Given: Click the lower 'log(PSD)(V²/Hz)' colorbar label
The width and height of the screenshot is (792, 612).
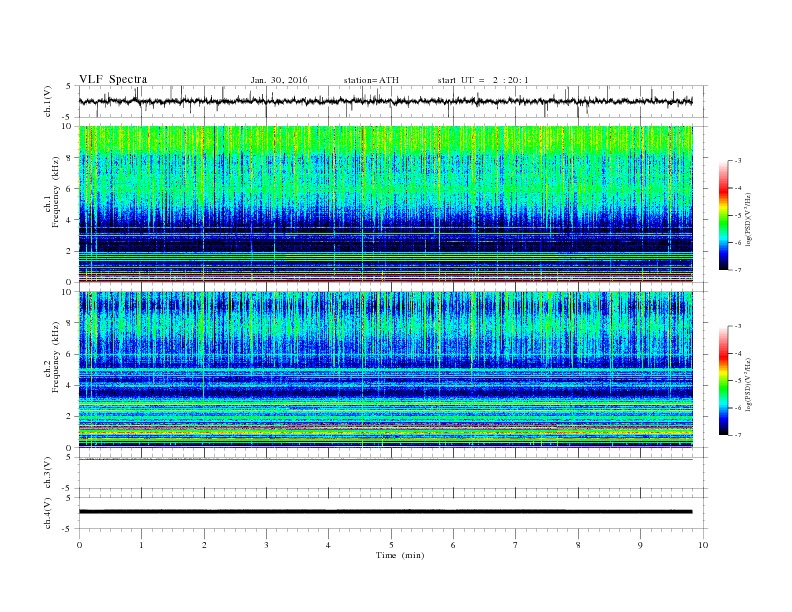Looking at the screenshot, I should click(x=748, y=384).
